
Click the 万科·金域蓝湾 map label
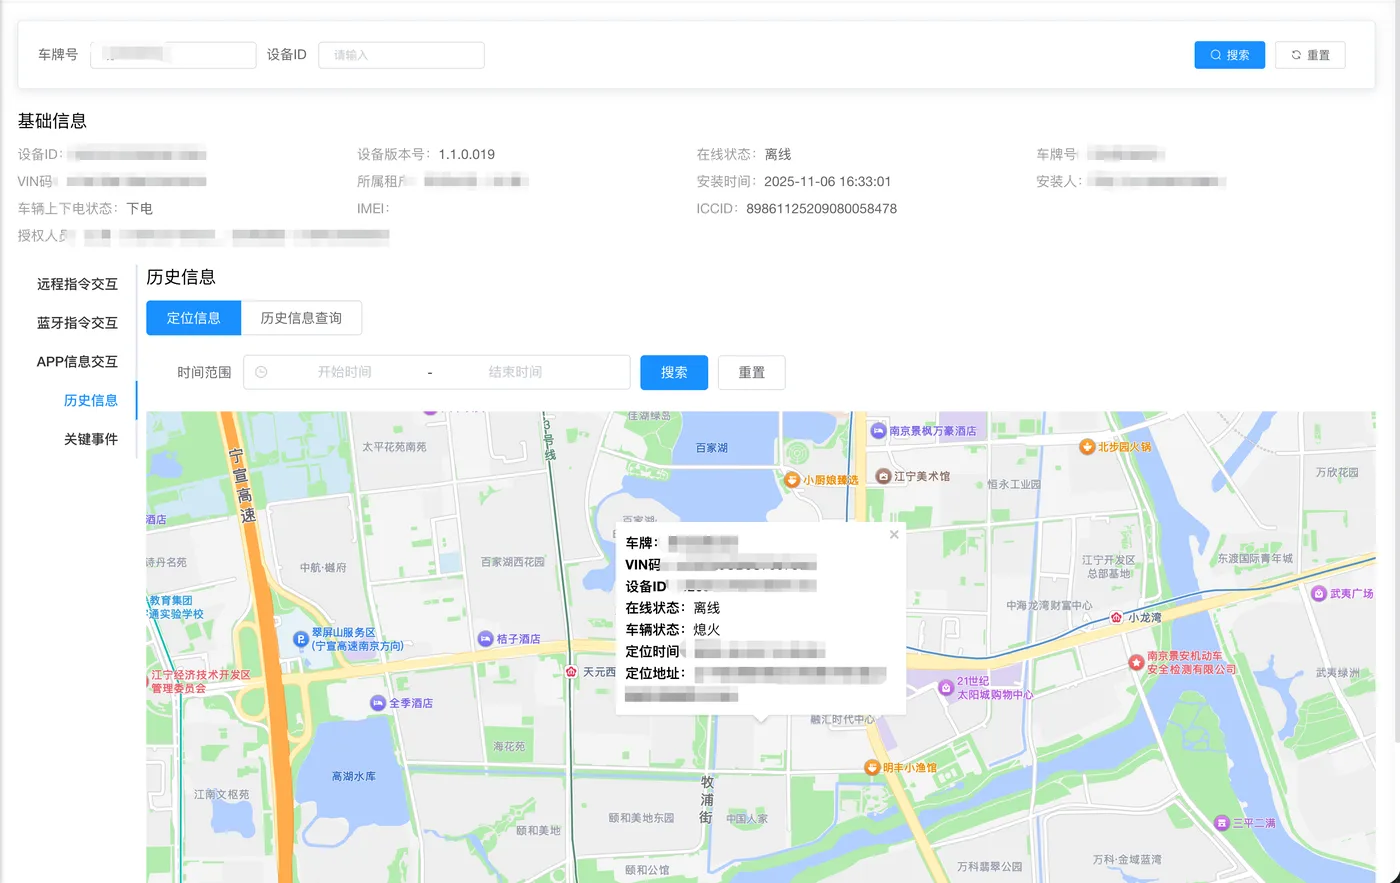click(1126, 859)
